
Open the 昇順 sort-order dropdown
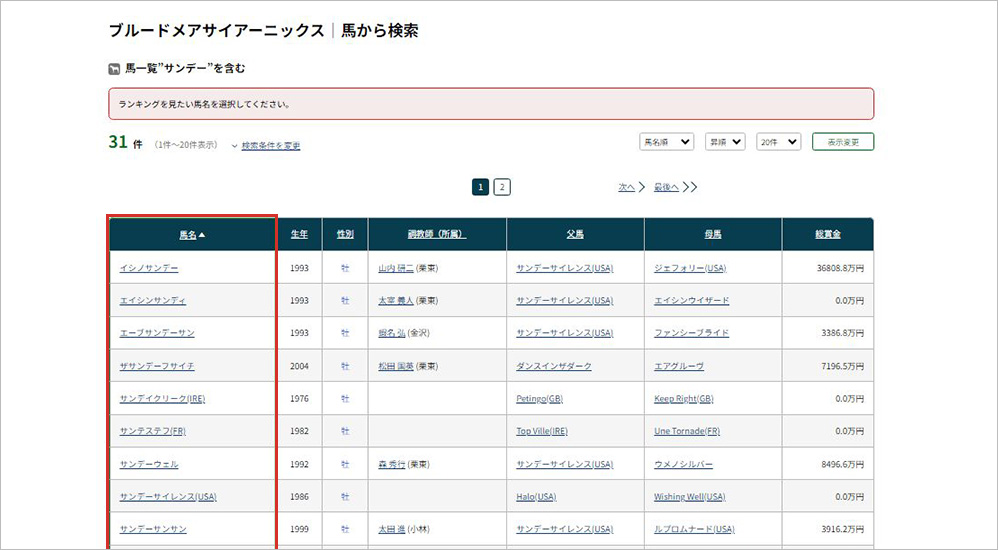click(725, 142)
